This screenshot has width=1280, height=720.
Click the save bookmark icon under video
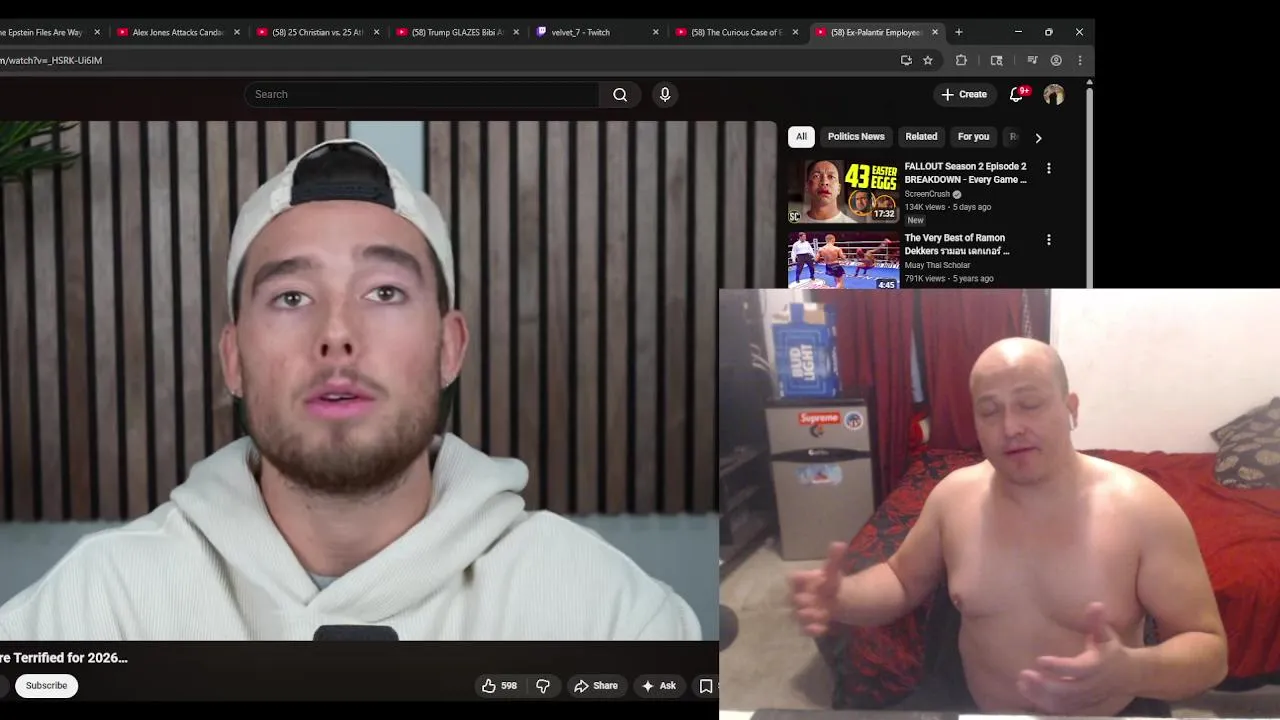[706, 685]
